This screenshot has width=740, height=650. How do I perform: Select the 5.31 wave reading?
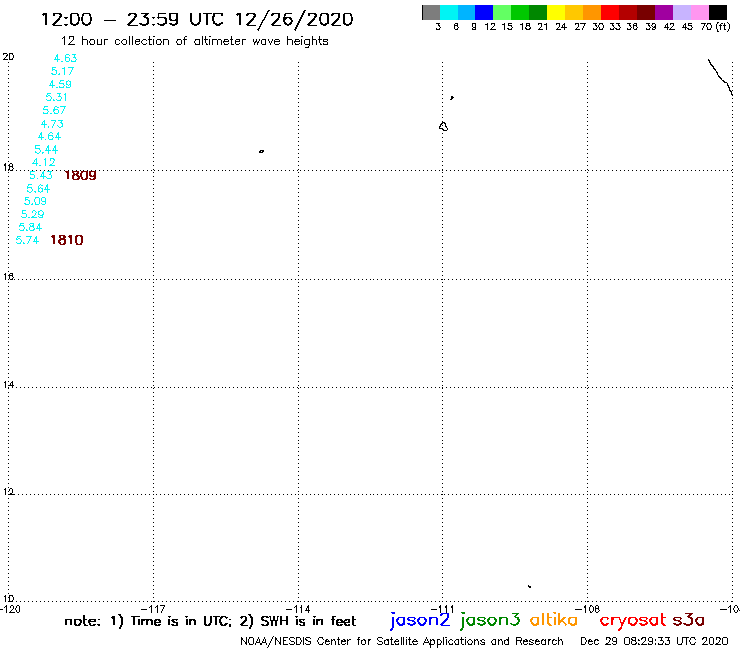pyautogui.click(x=56, y=97)
